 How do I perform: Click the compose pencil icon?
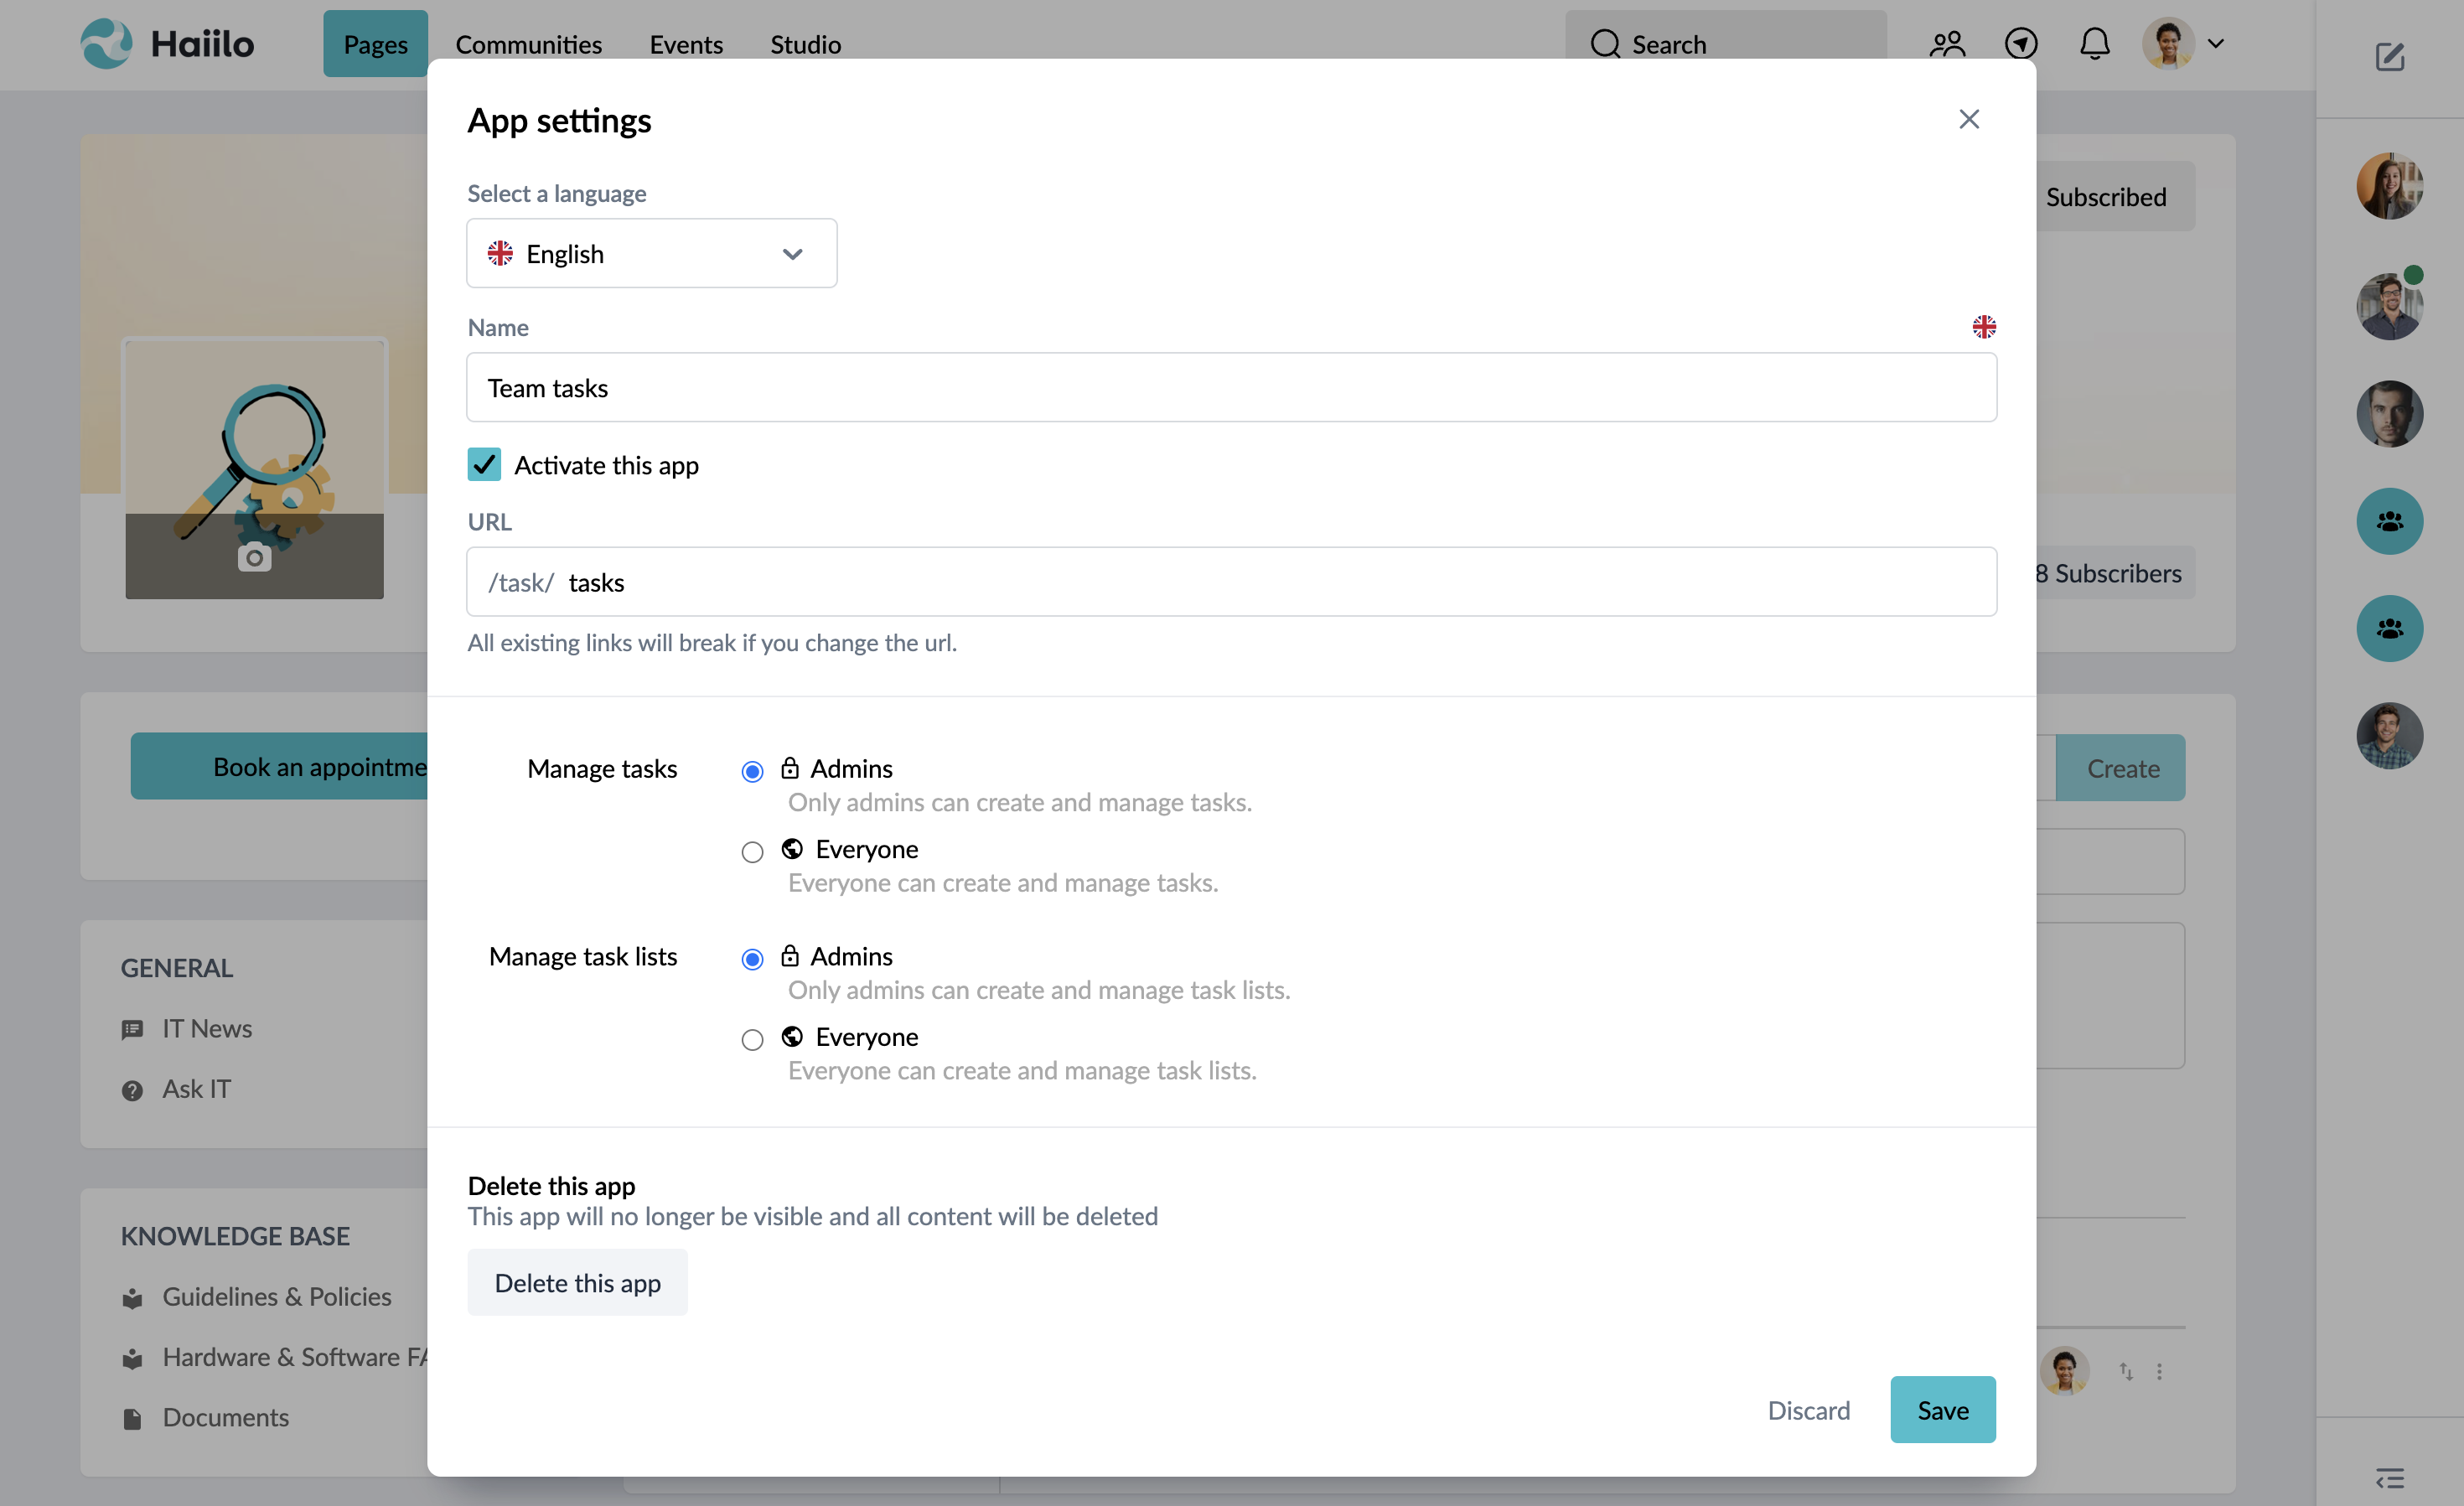[2390, 57]
